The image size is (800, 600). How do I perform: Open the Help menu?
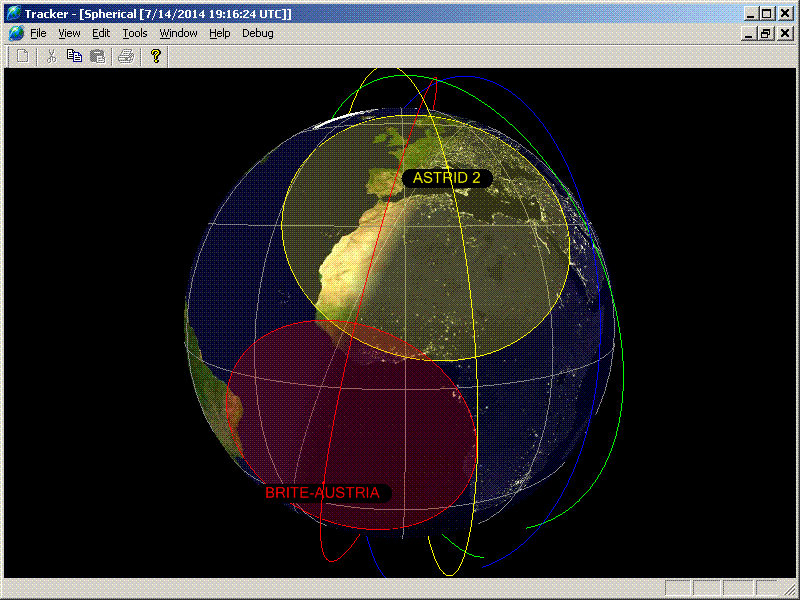[x=220, y=34]
